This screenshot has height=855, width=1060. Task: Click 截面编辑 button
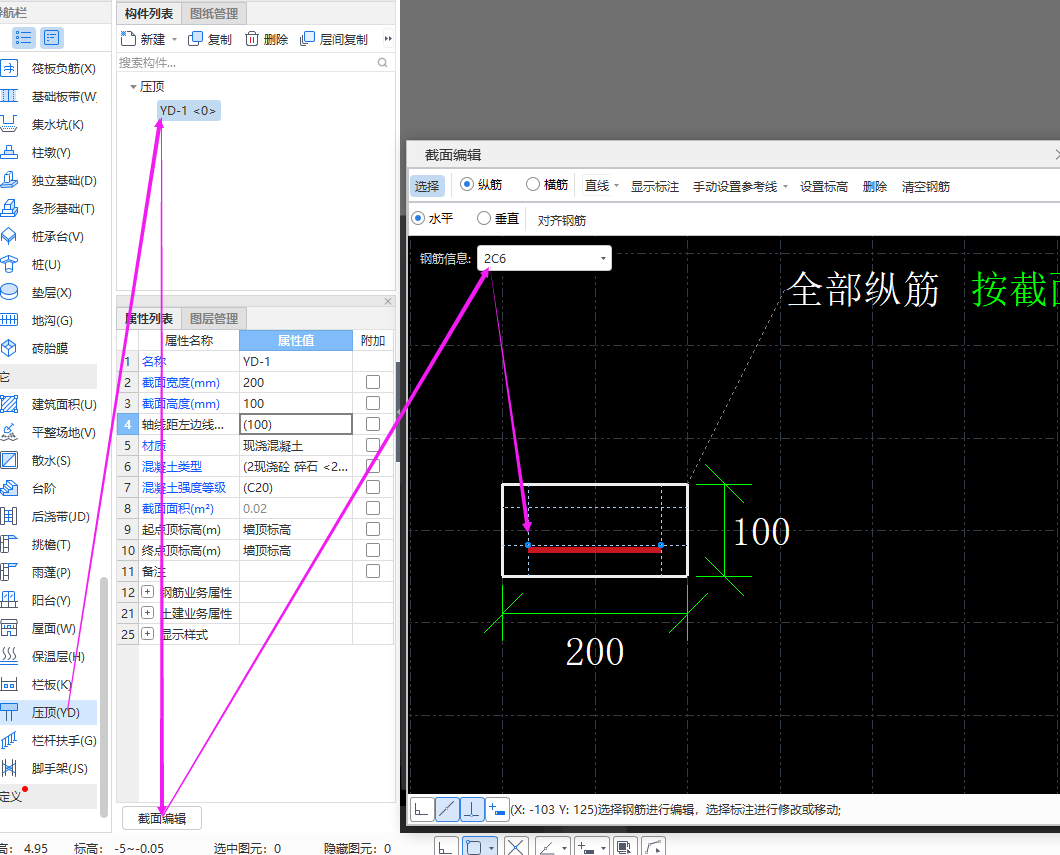tap(162, 819)
